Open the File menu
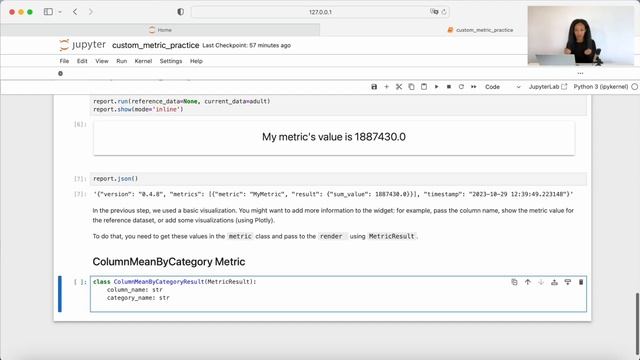 (64, 61)
